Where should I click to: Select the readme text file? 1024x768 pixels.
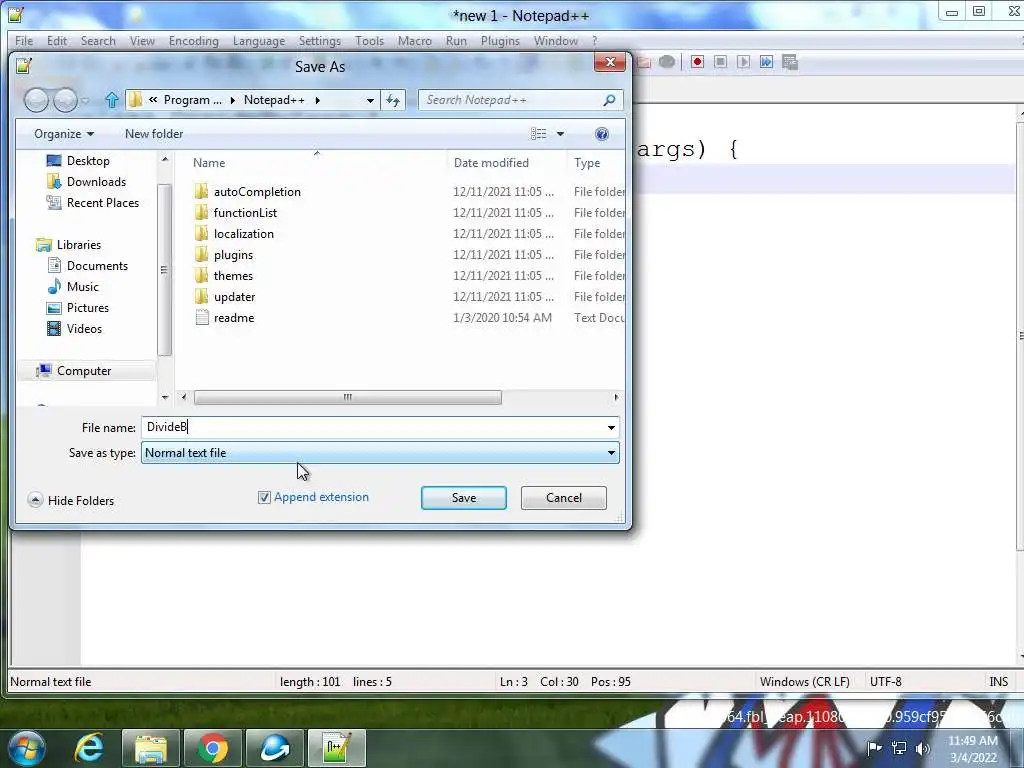(x=233, y=318)
